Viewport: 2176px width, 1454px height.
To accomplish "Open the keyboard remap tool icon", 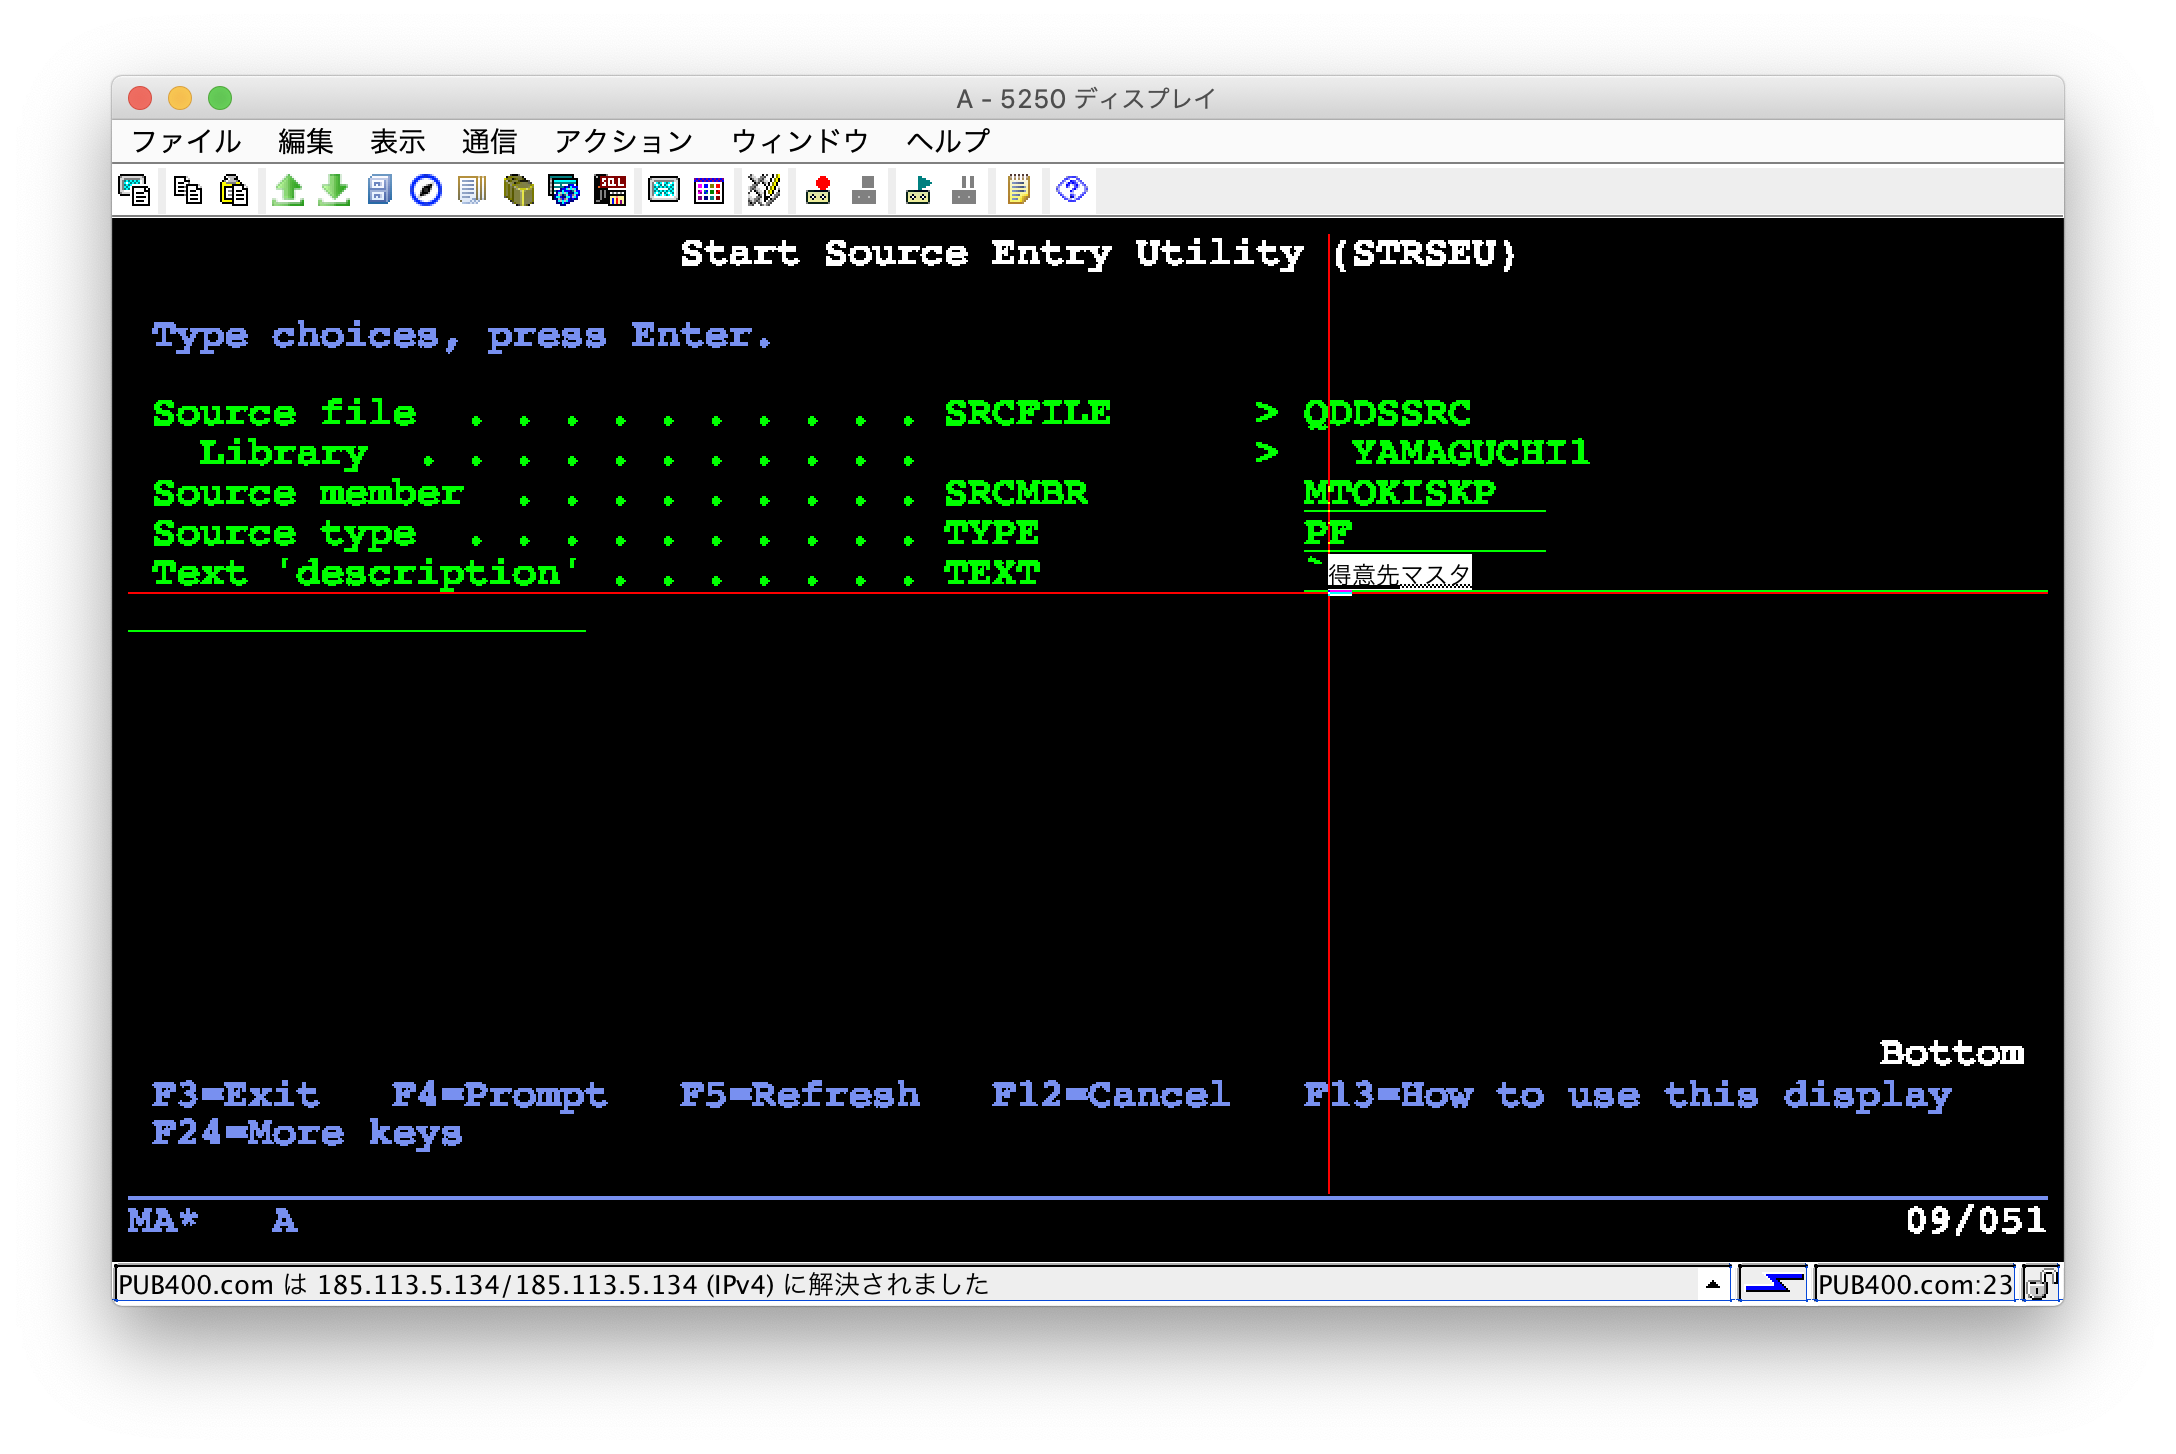I will 763,190.
